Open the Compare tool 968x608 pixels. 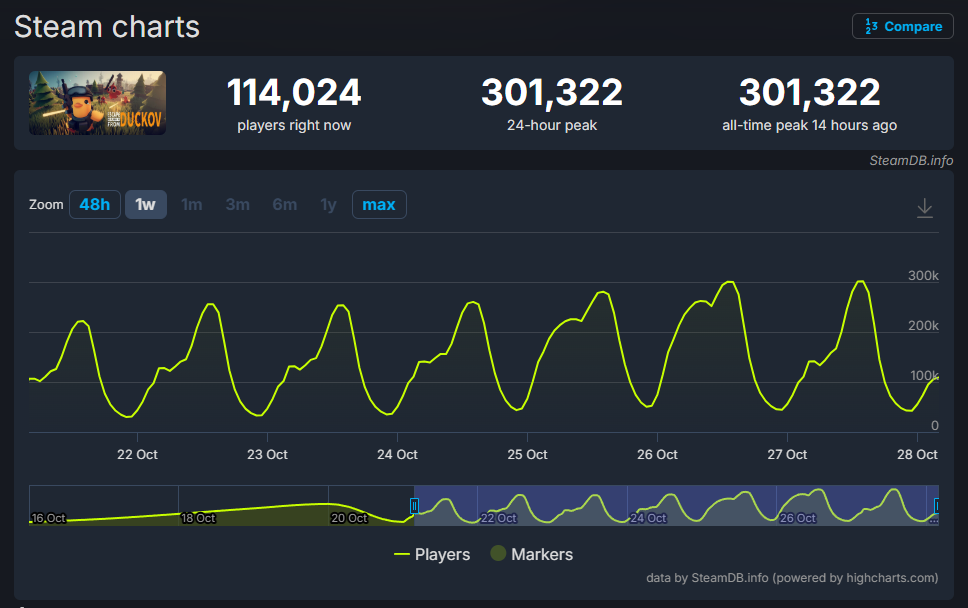pyautogui.click(x=901, y=26)
